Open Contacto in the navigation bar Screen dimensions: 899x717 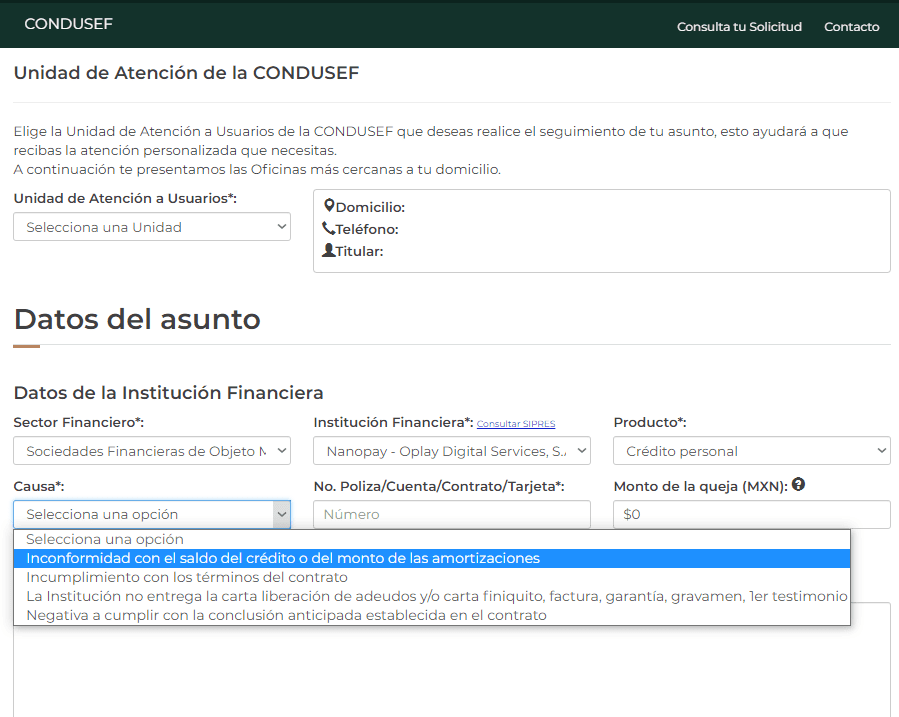(x=851, y=26)
